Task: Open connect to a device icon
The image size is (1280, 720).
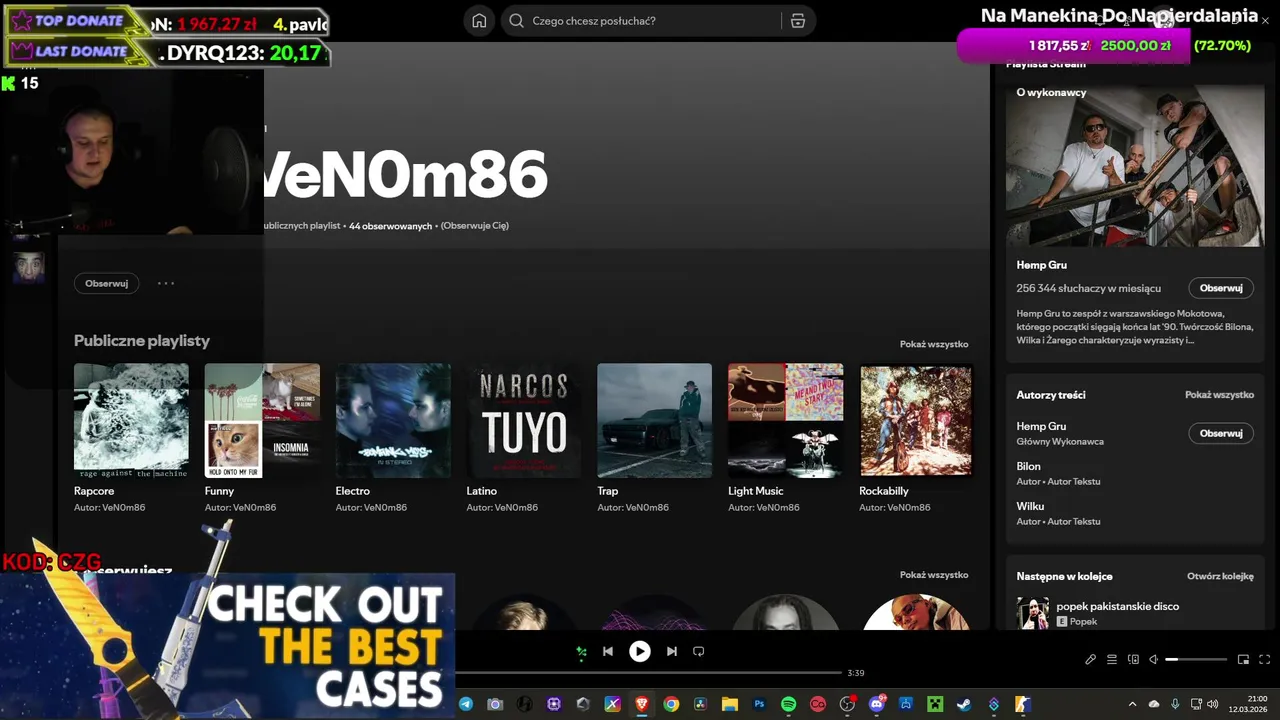Action: point(1133,659)
